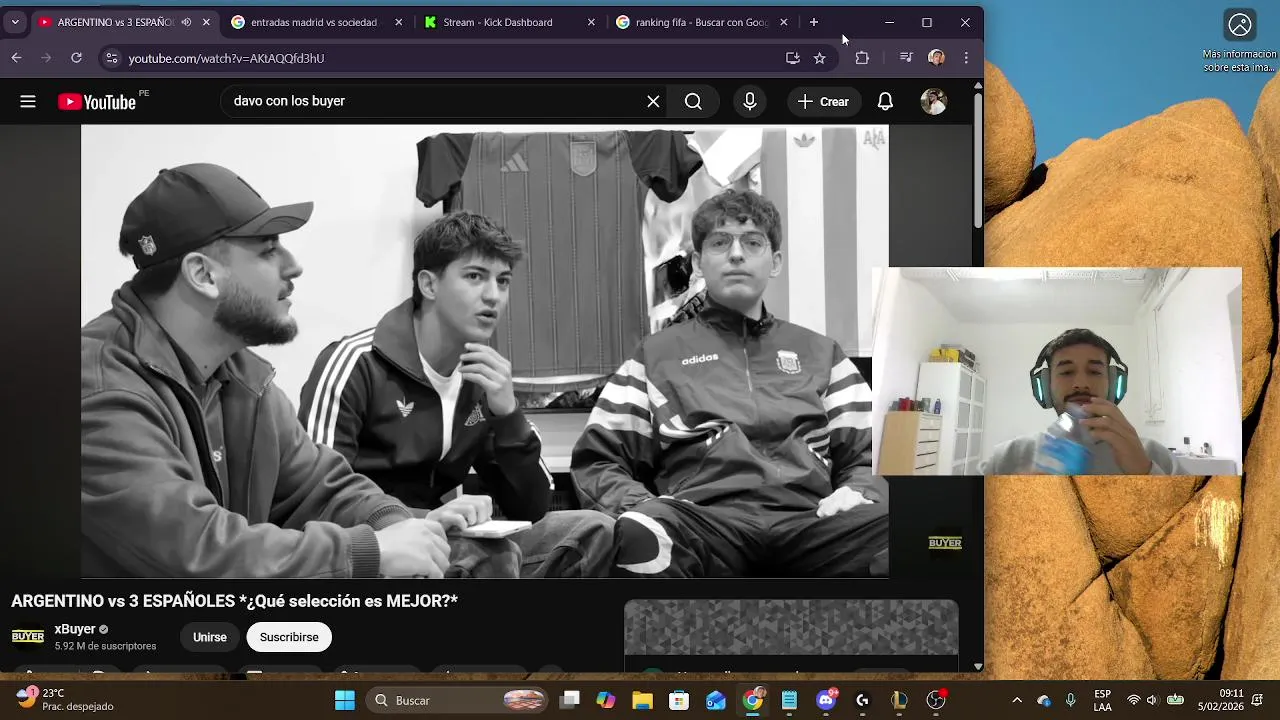Screen dimensions: 1280x720
Task: Open YouTube notifications bell
Action: pos(885,101)
